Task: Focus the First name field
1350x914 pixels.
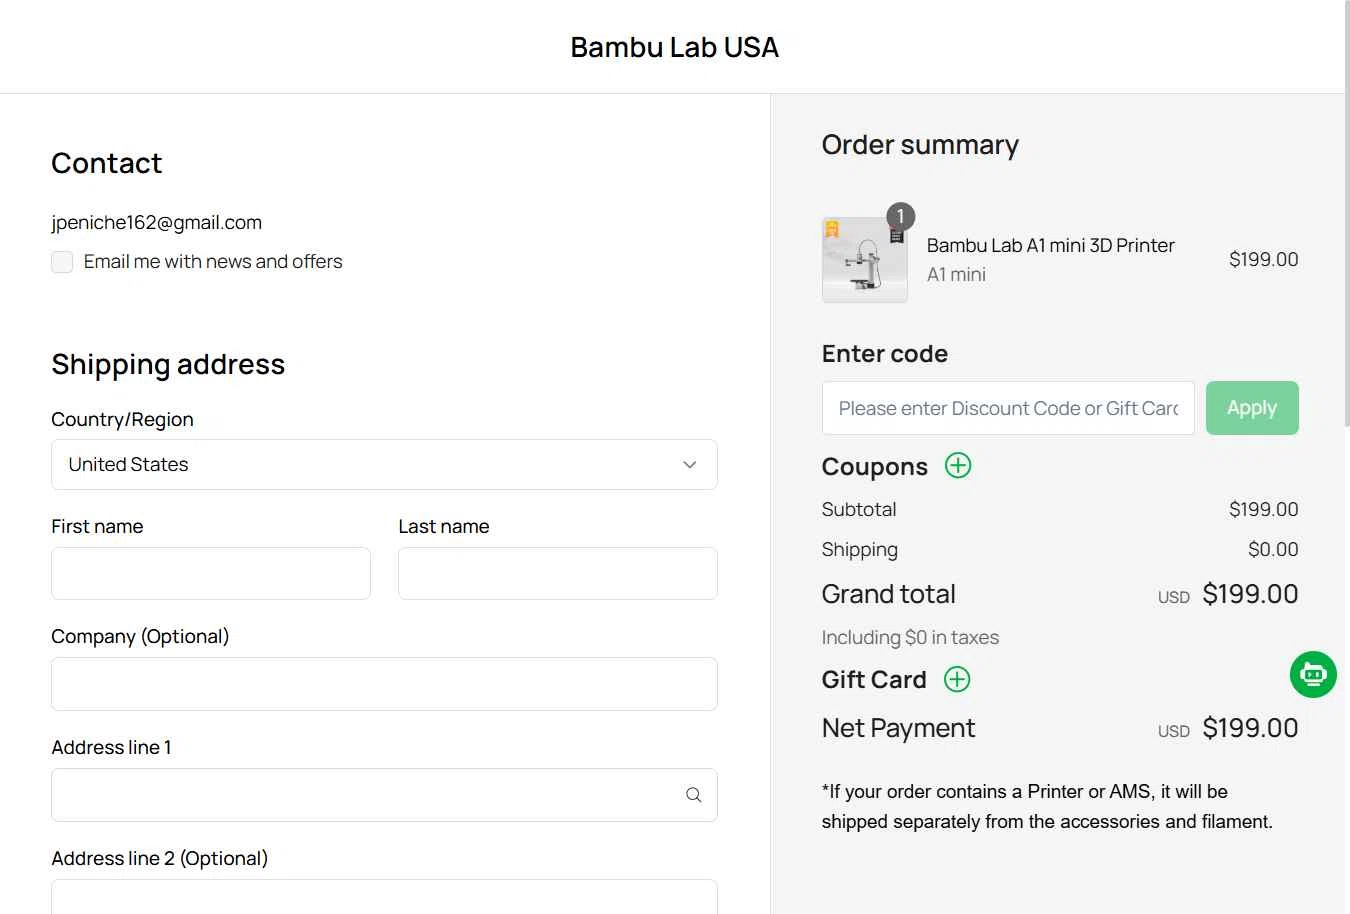Action: 211,573
